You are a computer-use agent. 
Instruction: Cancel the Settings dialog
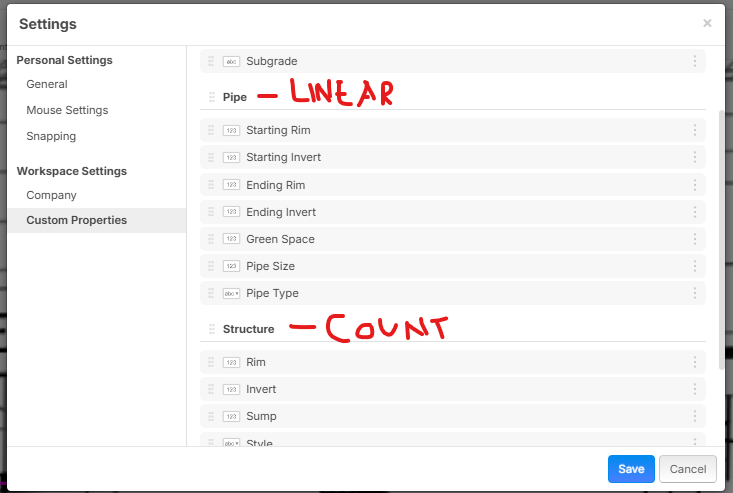(688, 469)
